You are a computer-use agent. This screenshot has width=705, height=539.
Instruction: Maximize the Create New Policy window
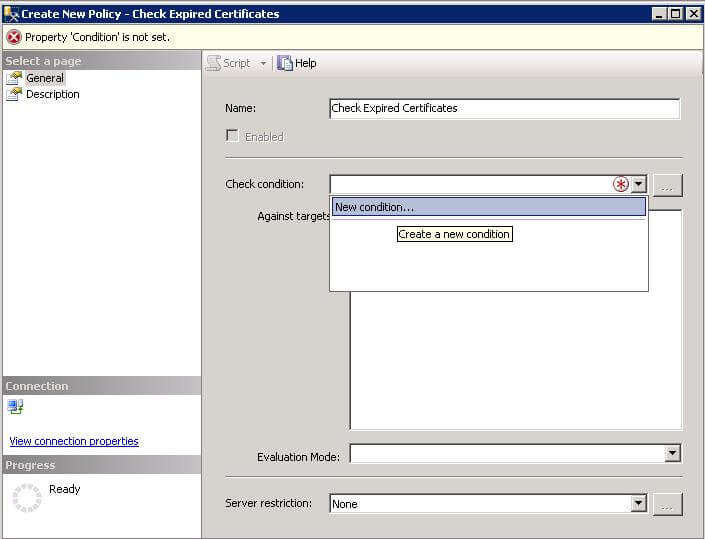[x=675, y=14]
